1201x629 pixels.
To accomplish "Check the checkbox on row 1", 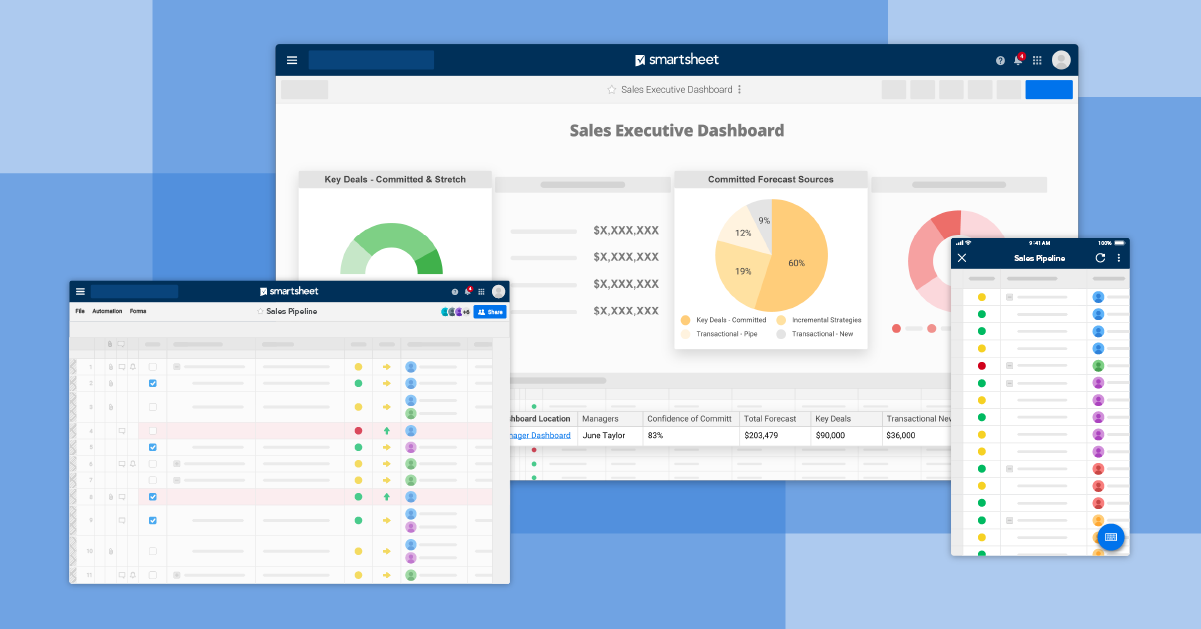I will coord(152,367).
